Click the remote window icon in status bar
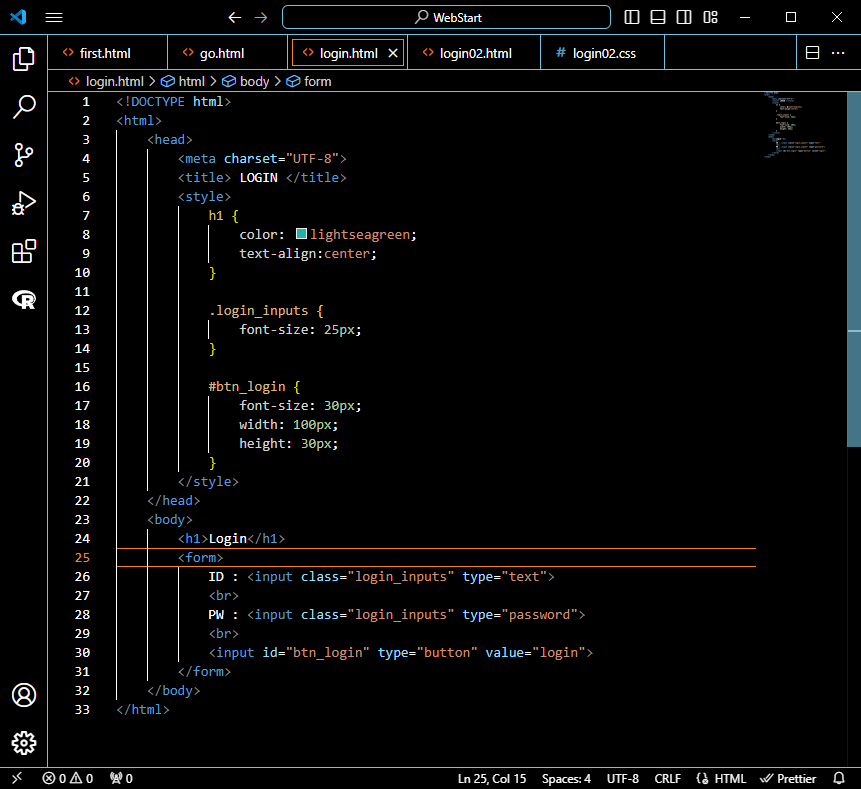The width and height of the screenshot is (861, 789). tap(17, 778)
